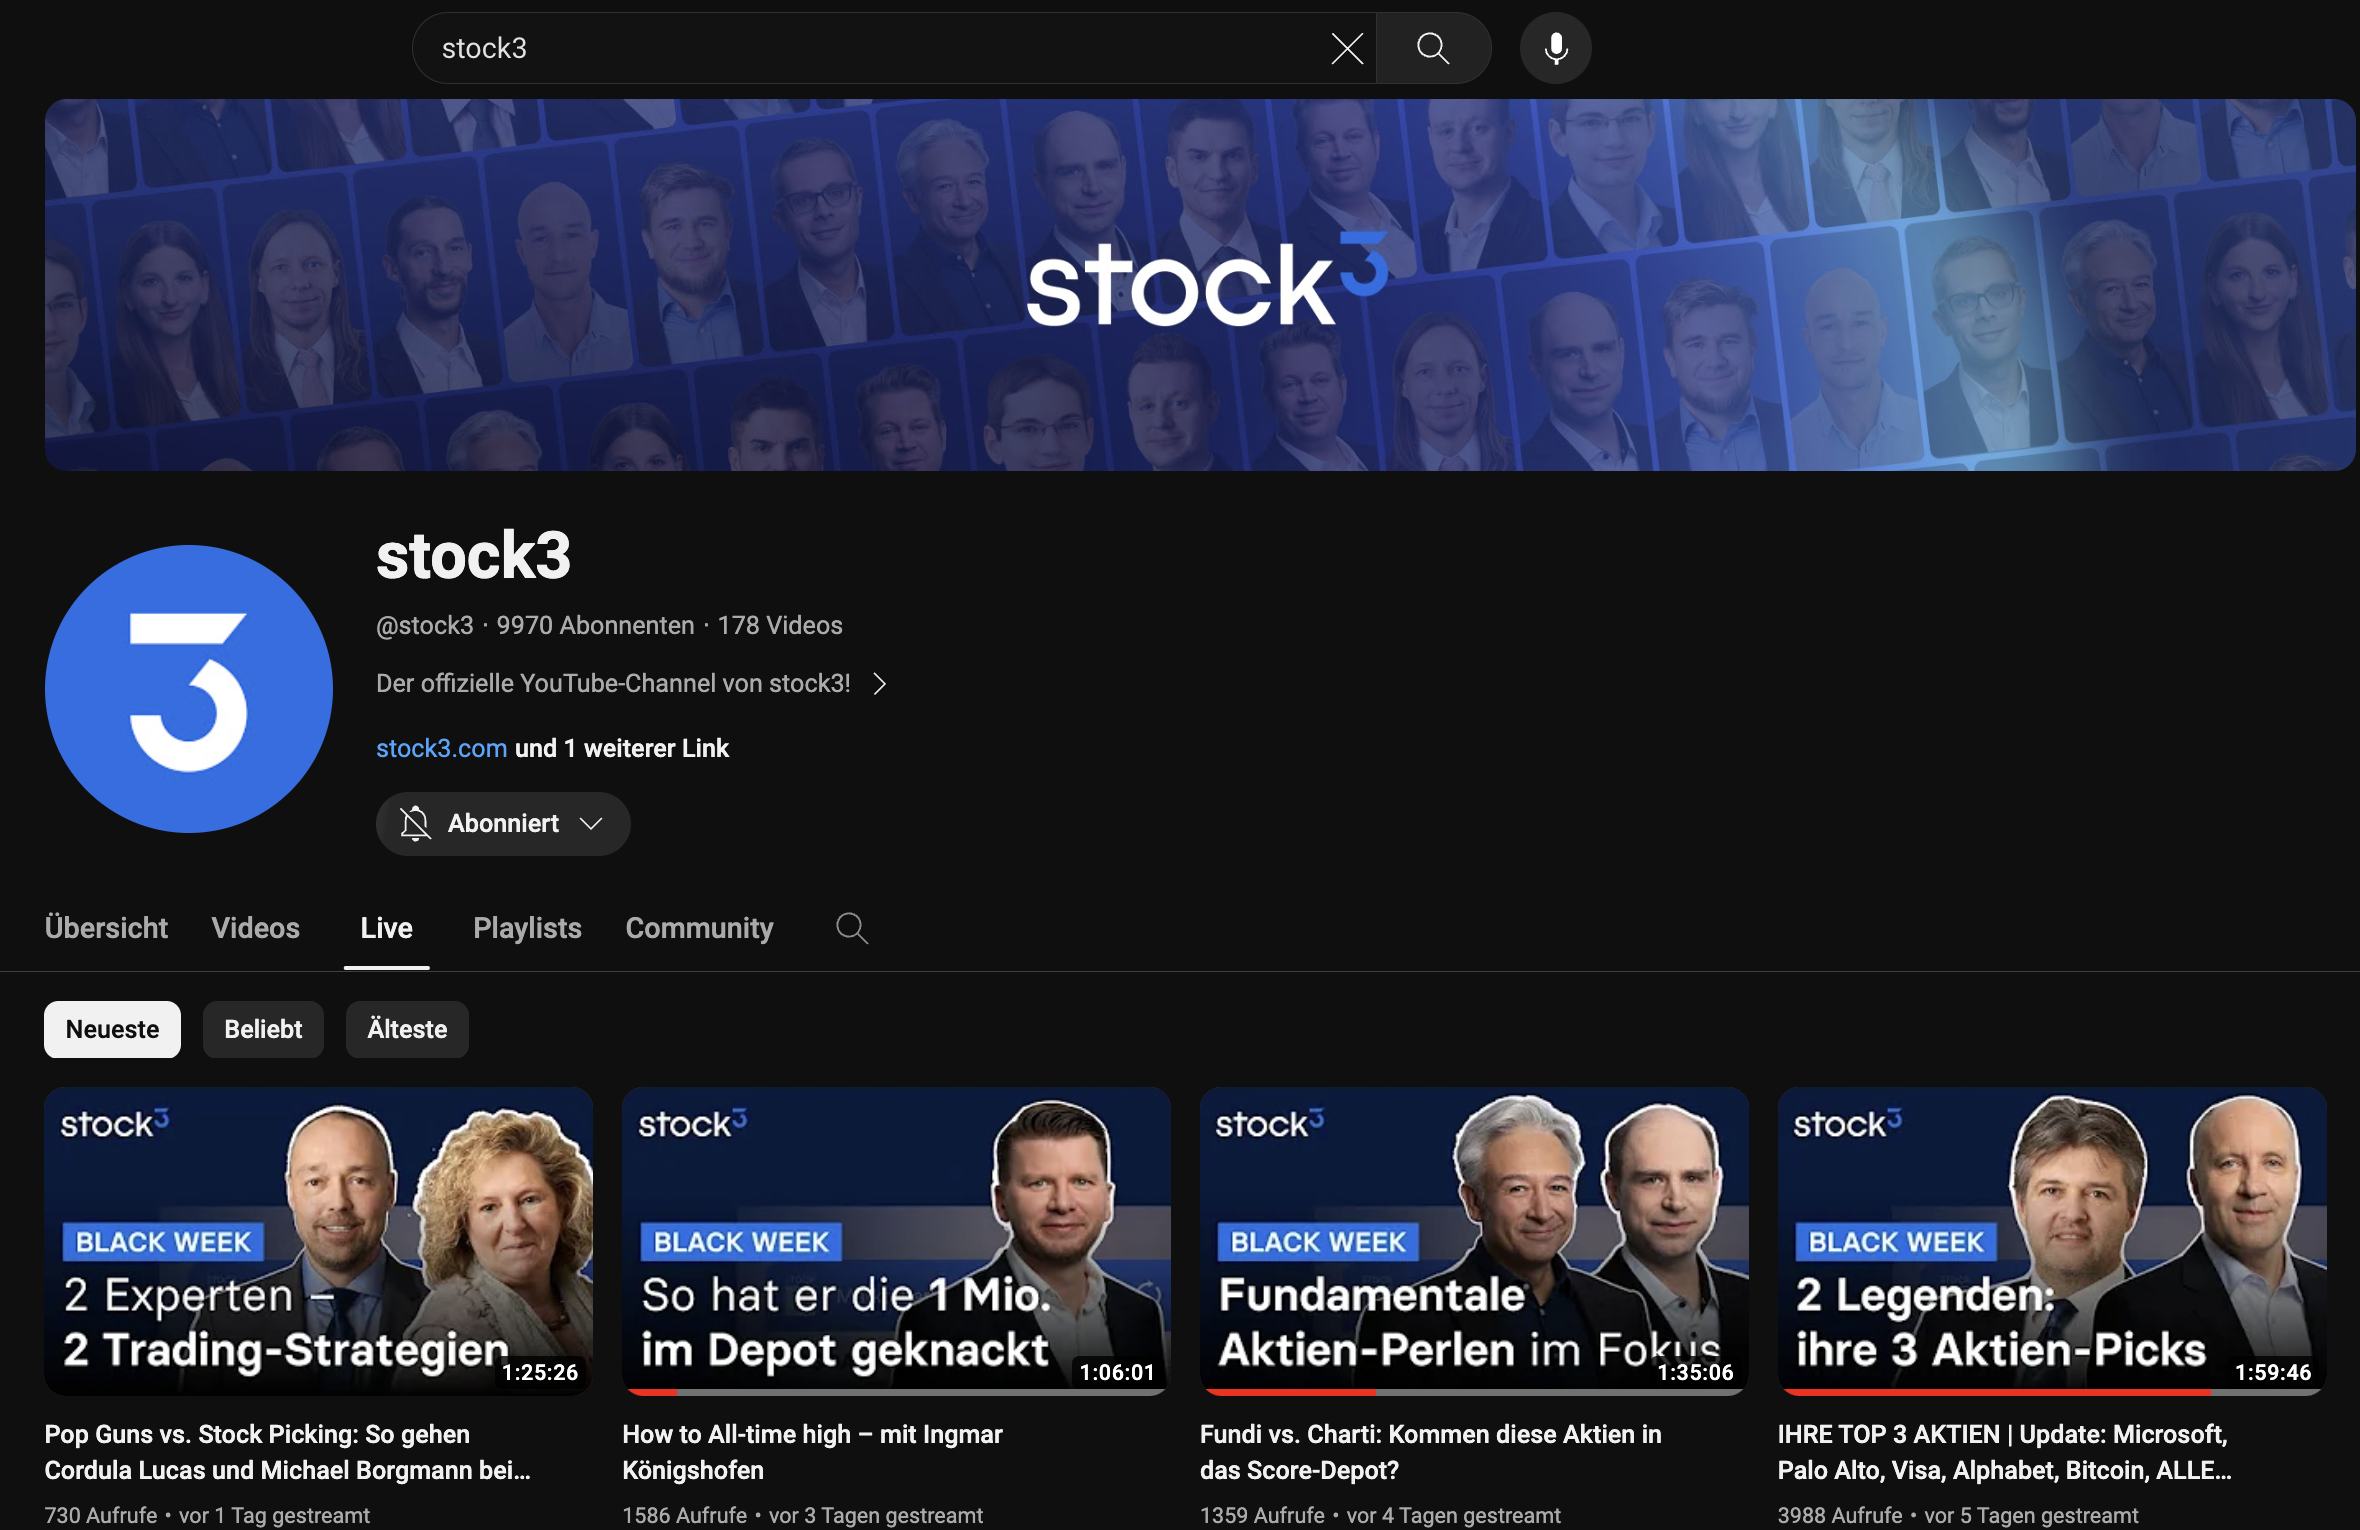
Task: Click the stock3 channel banner image
Action: tap(1200, 285)
